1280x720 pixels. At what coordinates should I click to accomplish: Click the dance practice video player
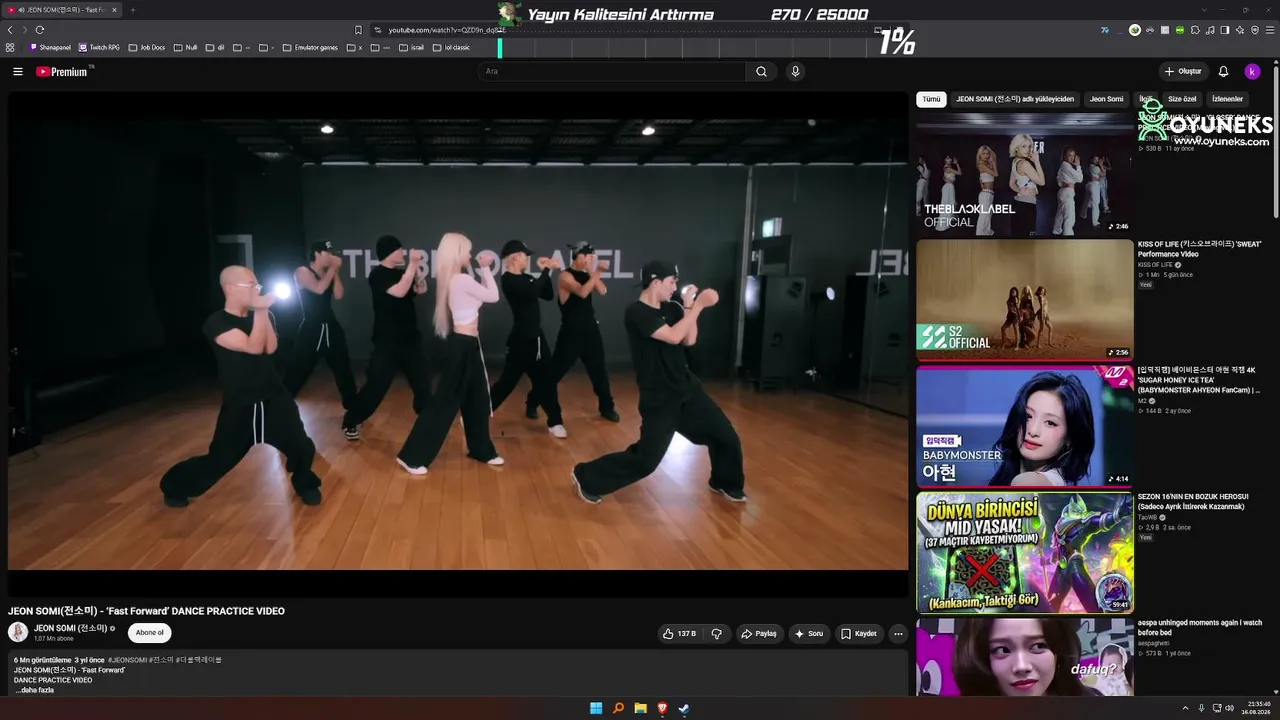tap(458, 344)
